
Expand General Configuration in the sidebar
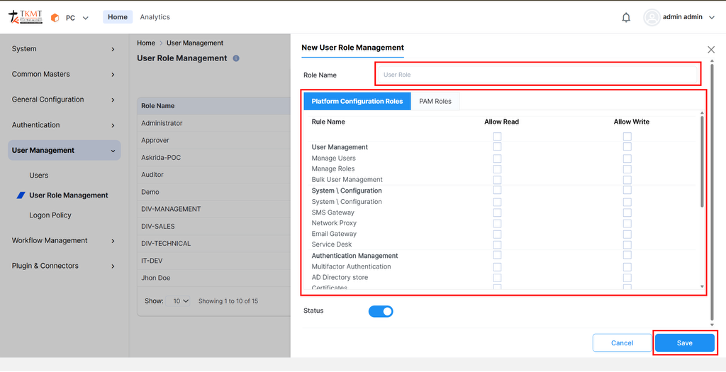click(x=64, y=100)
